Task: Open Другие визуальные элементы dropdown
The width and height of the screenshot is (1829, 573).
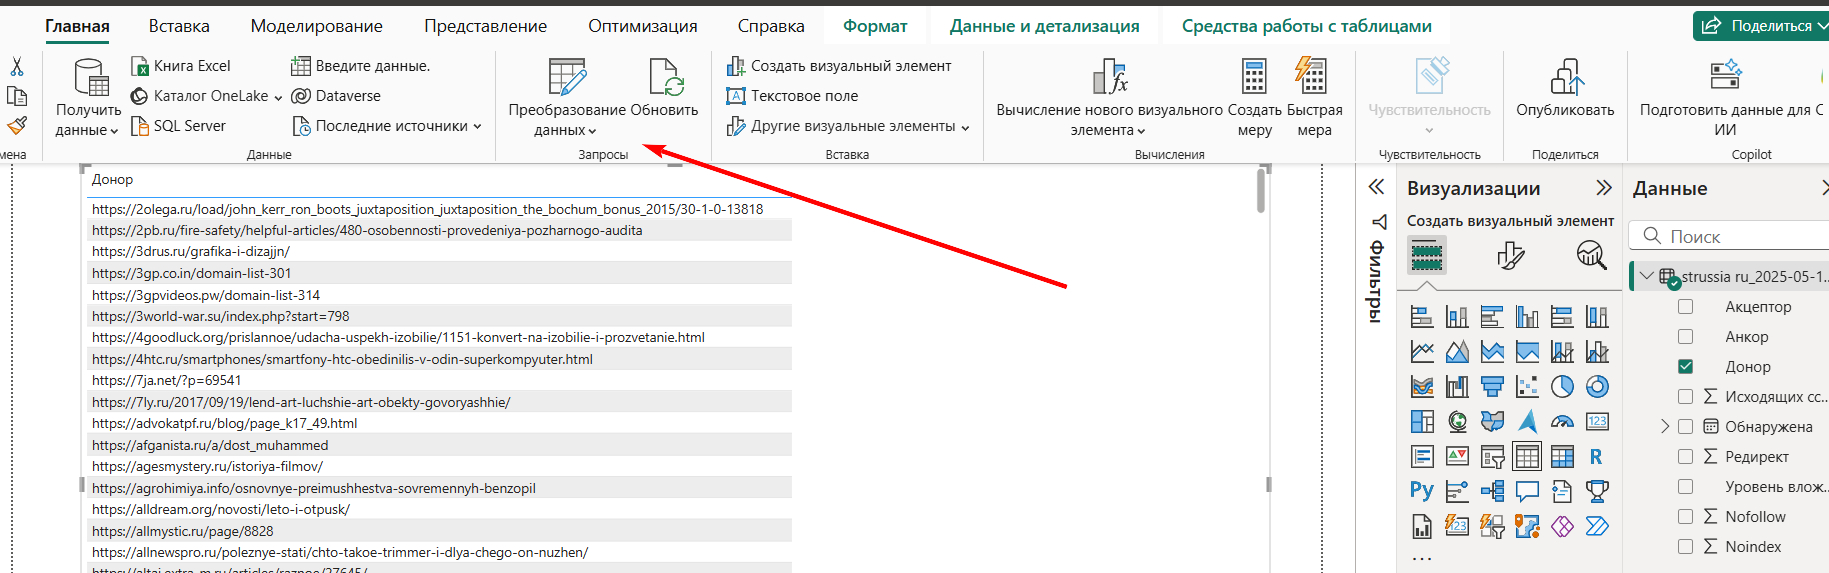Action: [x=965, y=127]
